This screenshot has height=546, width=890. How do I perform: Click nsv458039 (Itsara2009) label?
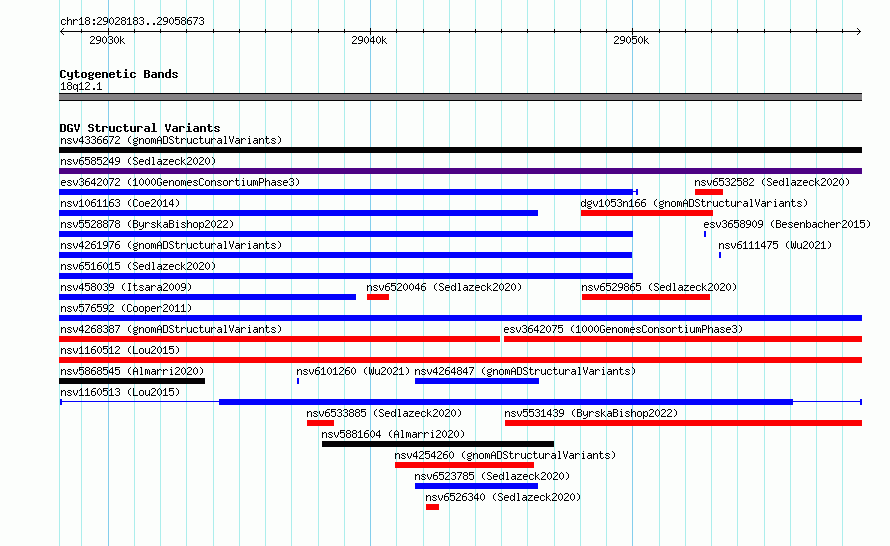point(126,287)
